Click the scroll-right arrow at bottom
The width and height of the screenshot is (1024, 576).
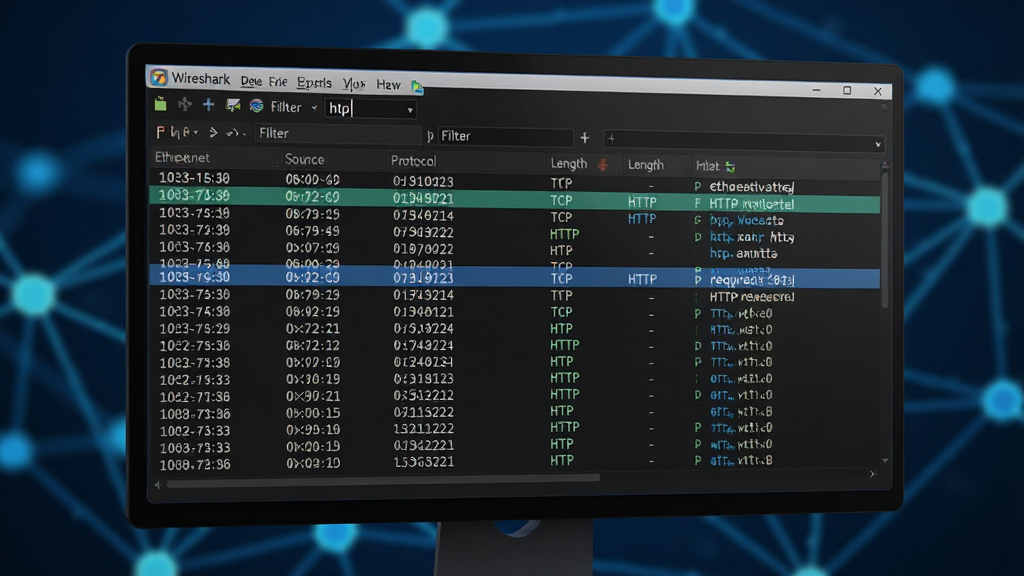872,474
